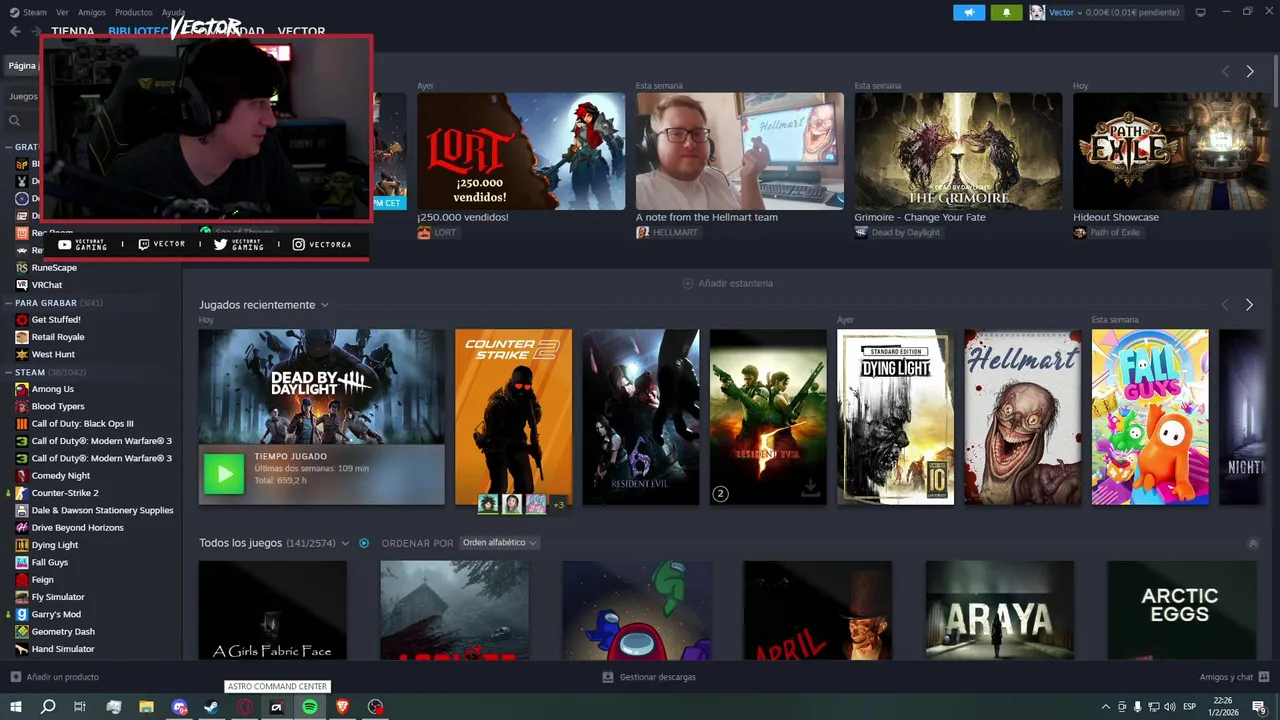Open Spotify from the taskbar

tap(310, 707)
